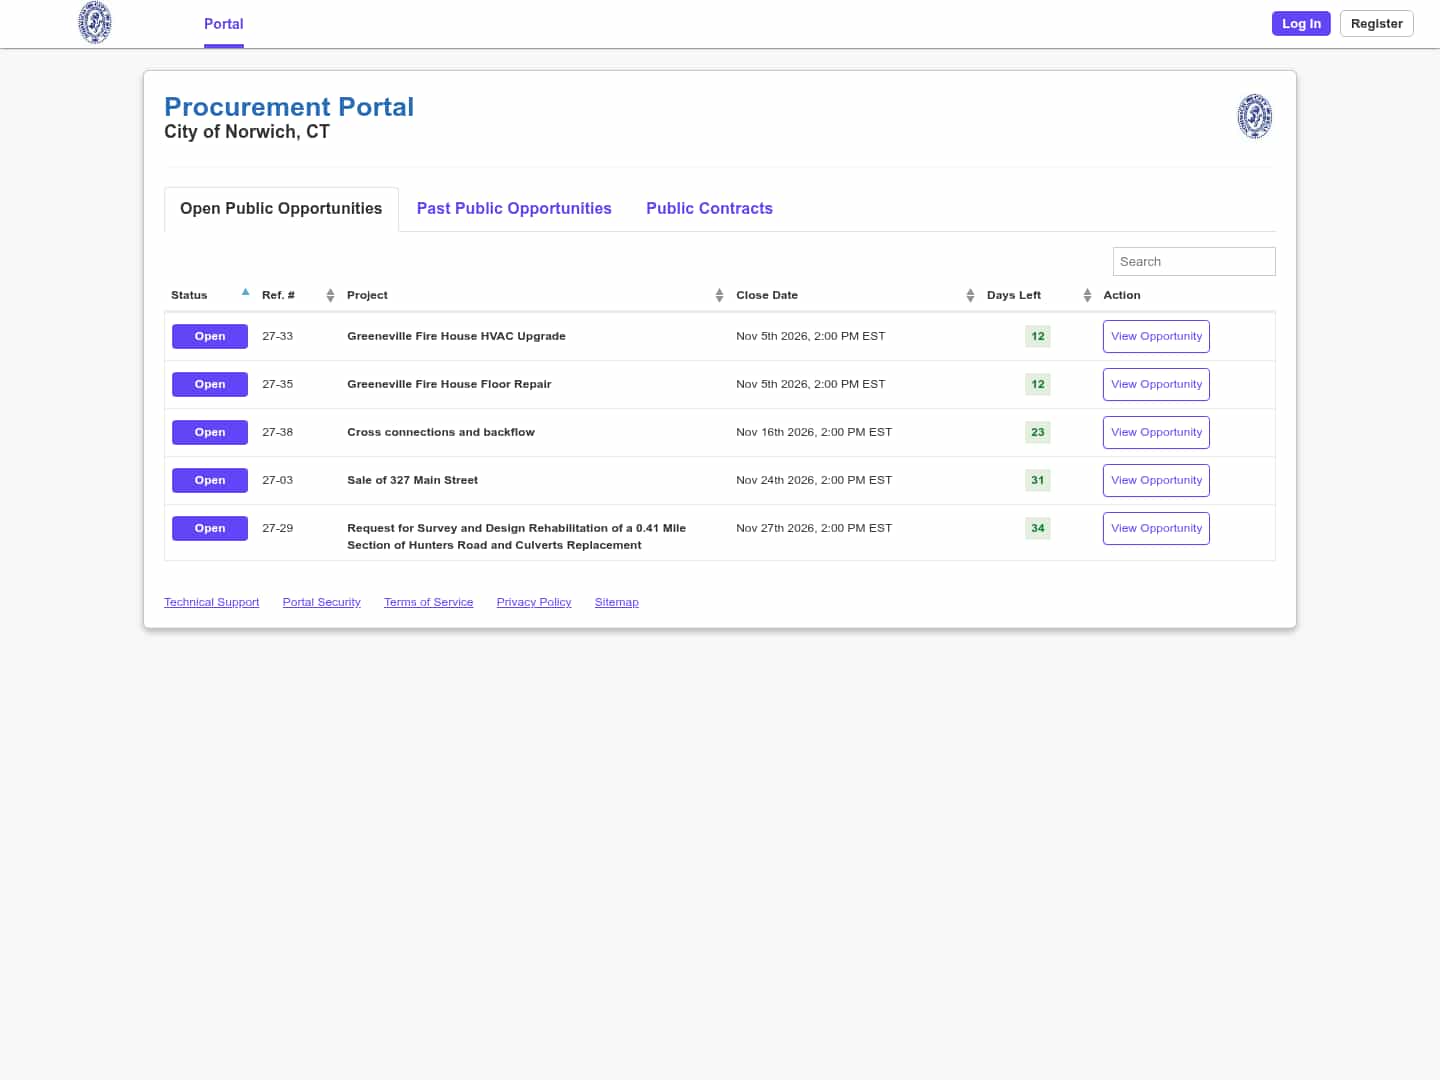Open the Portal Security link

click(322, 602)
